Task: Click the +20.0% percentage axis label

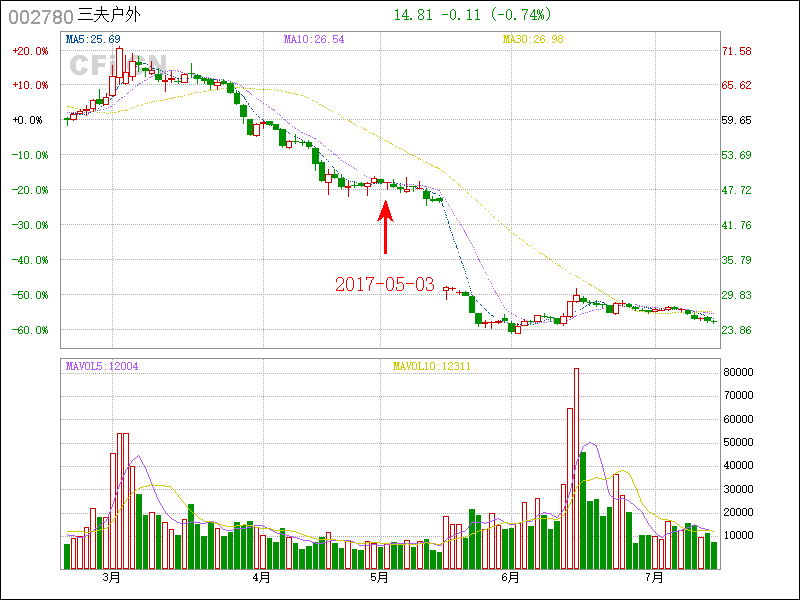Action: (28, 51)
